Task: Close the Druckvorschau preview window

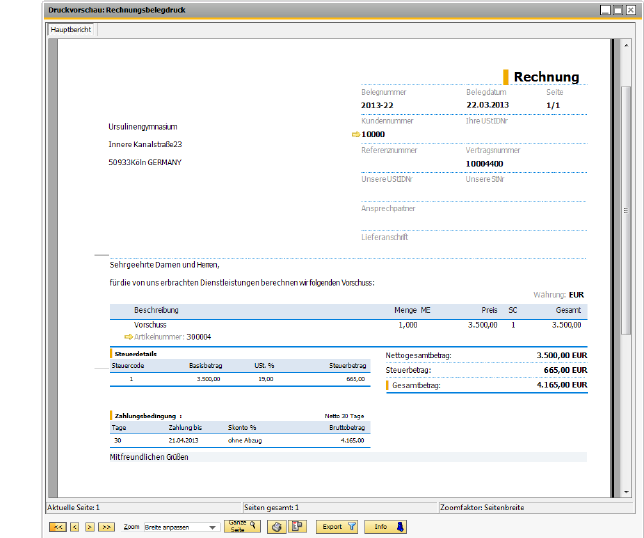Action: click(x=632, y=9)
